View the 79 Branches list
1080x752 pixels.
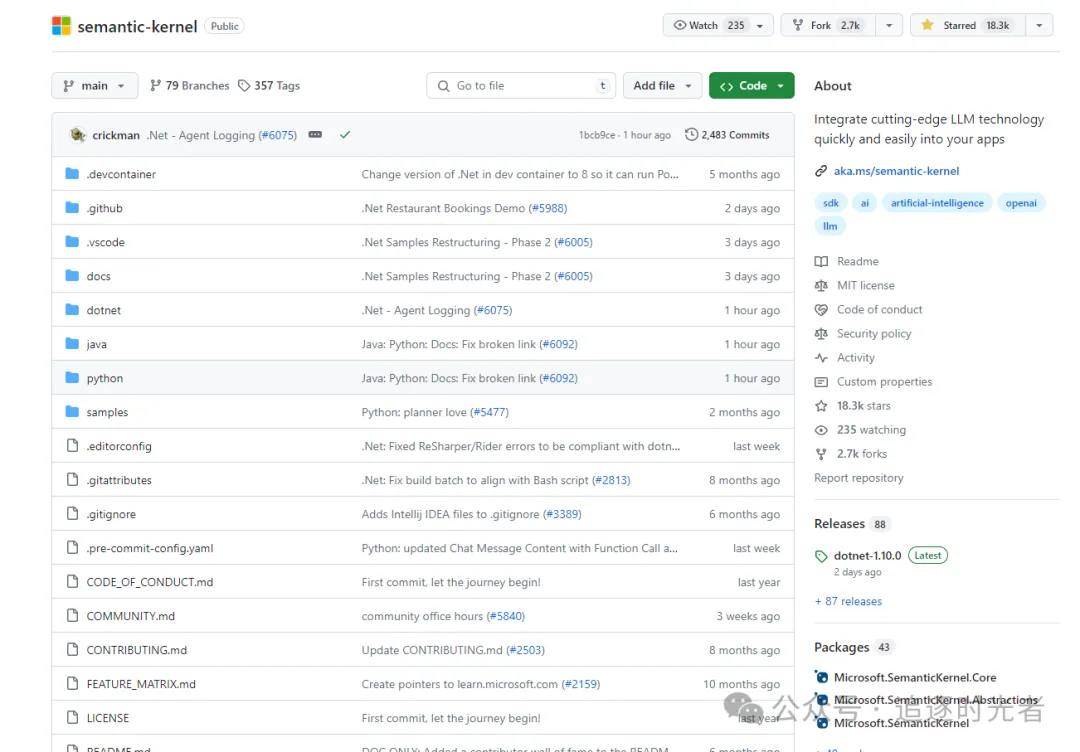tap(189, 86)
